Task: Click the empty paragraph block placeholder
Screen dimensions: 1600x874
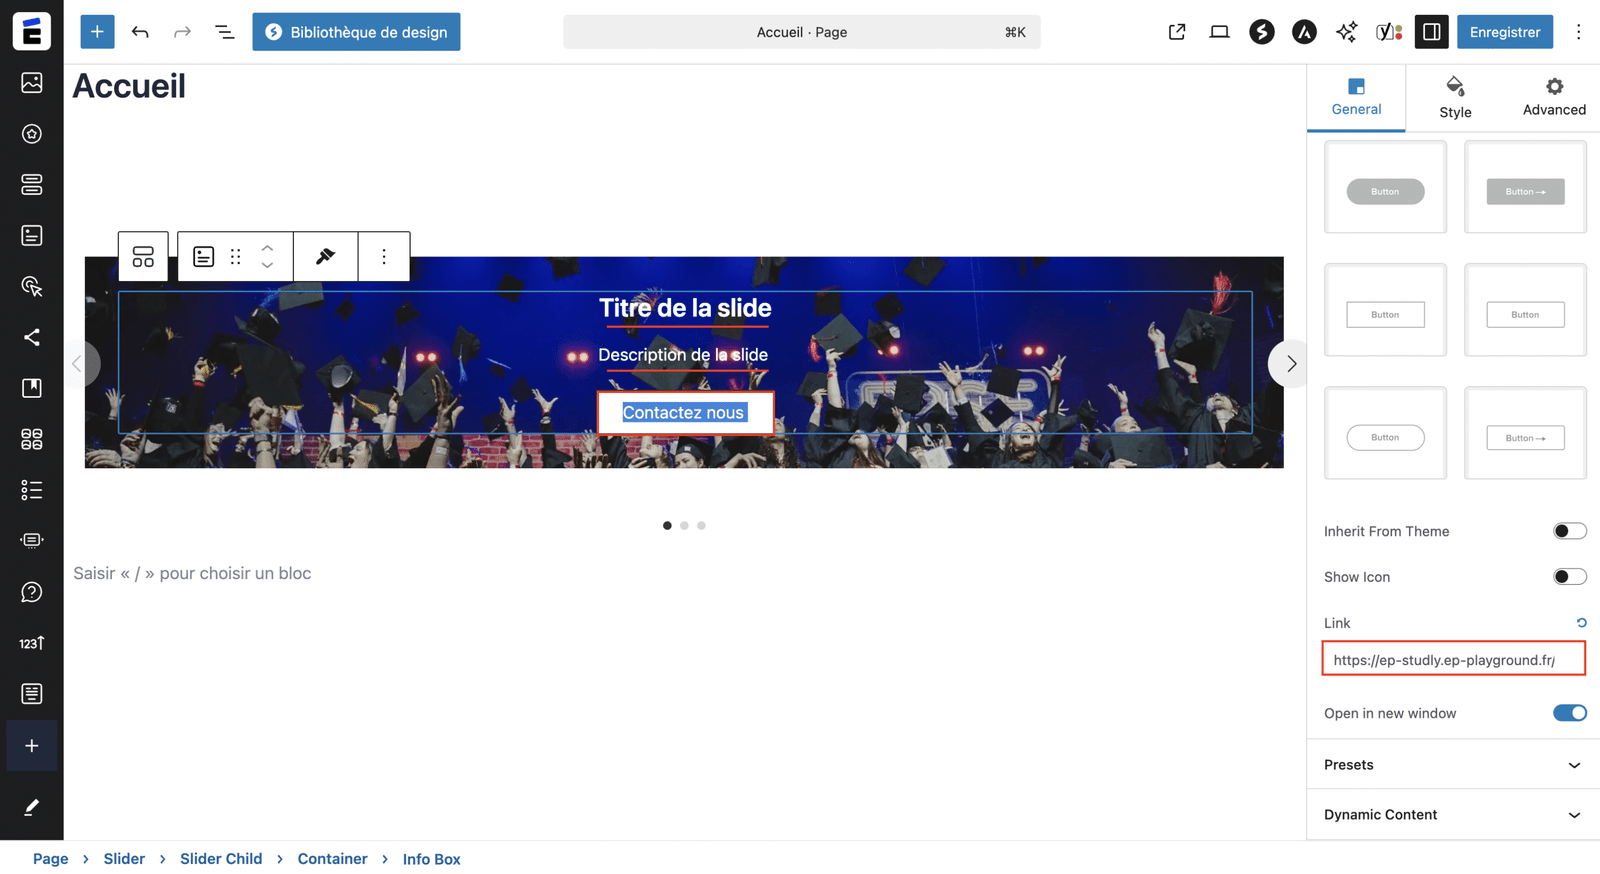Action: tap(192, 573)
